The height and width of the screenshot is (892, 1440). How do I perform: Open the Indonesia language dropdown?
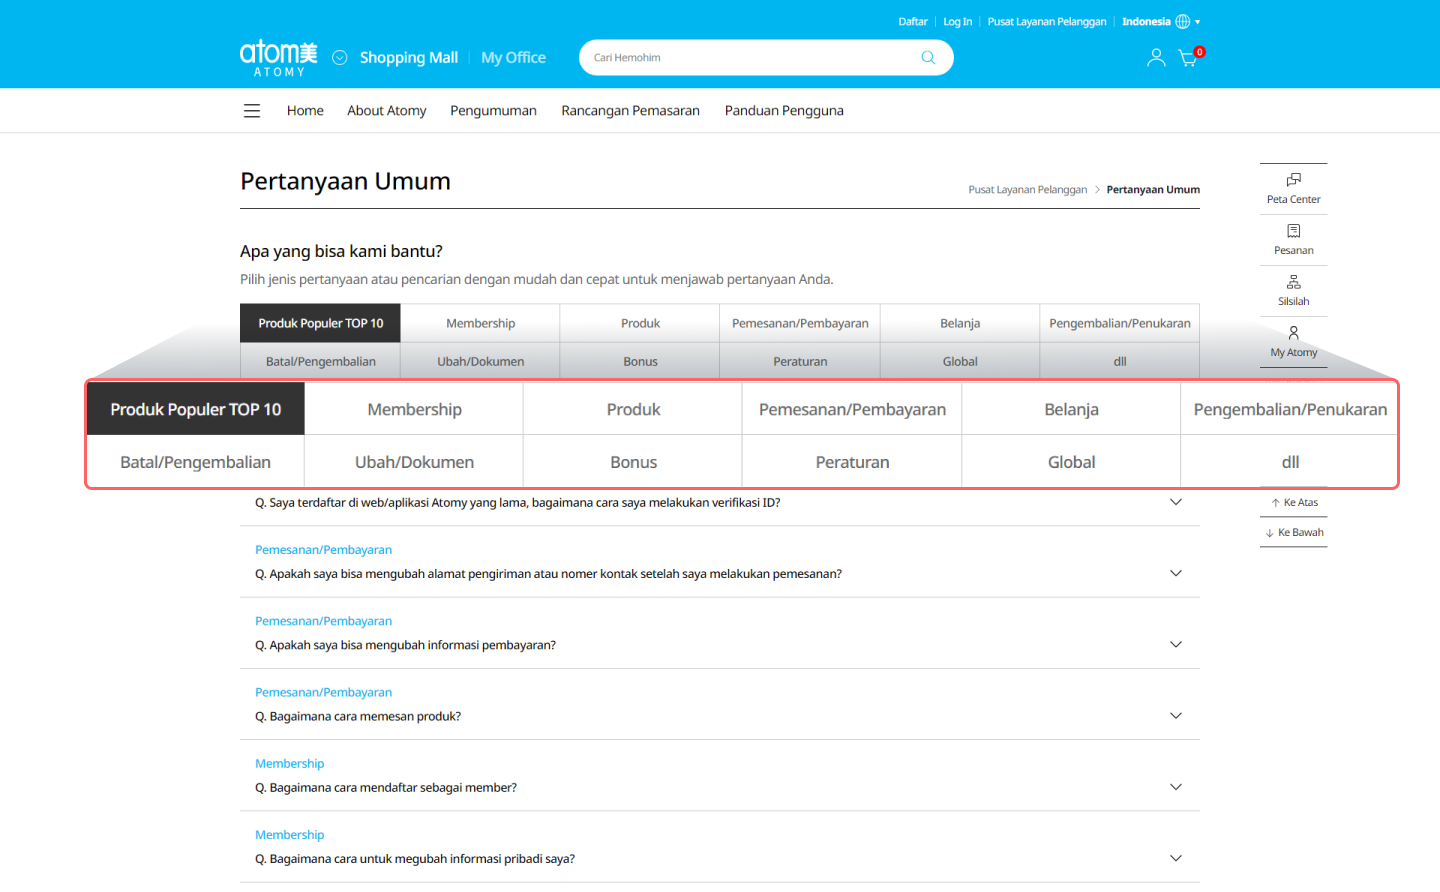(x=1160, y=22)
